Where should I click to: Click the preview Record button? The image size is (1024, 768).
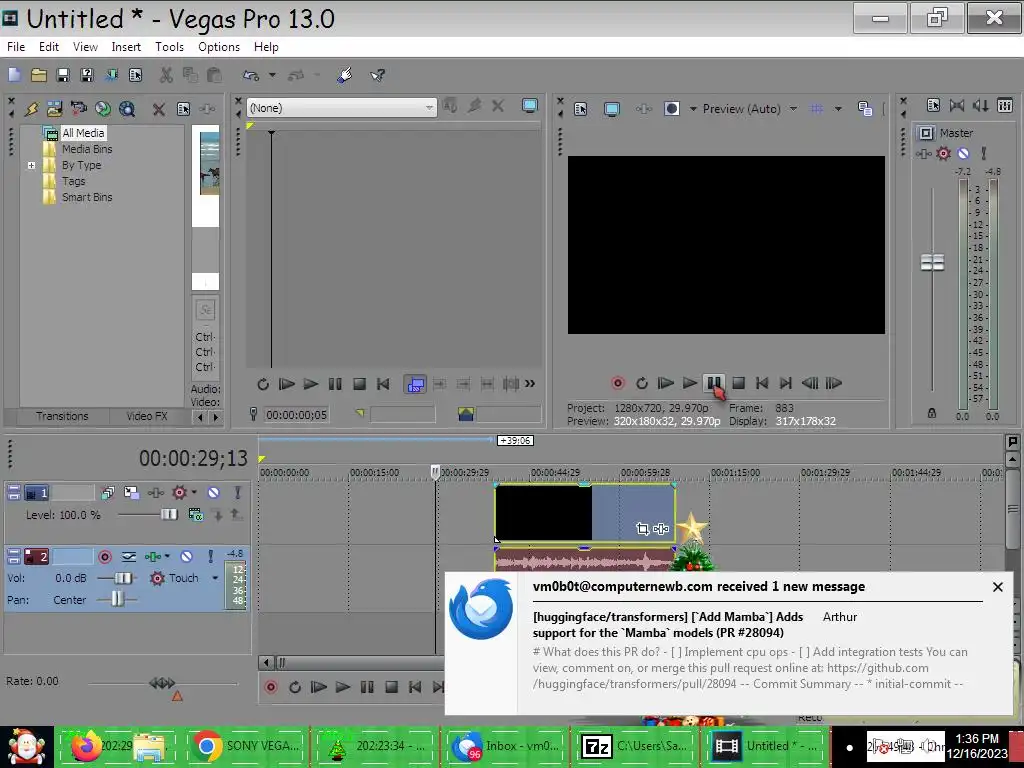[618, 383]
